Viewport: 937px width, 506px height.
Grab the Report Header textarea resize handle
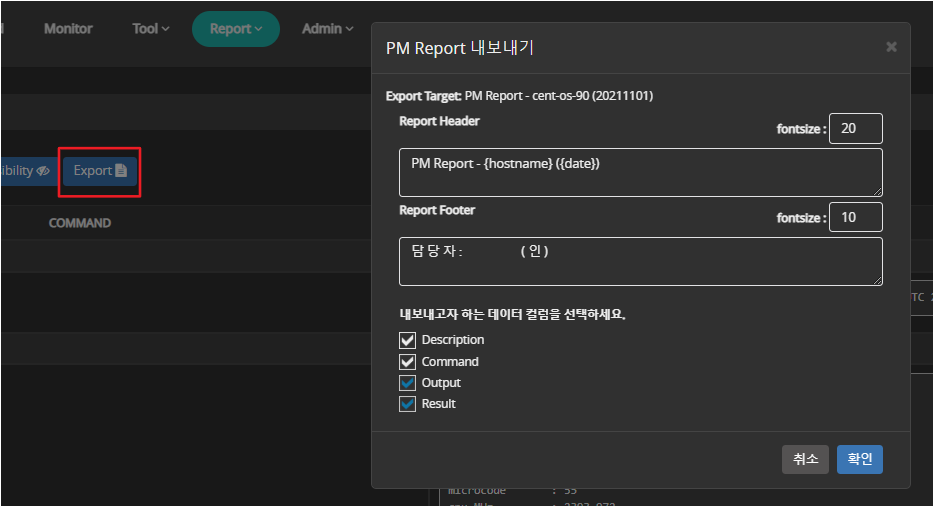pyautogui.click(x=877, y=191)
